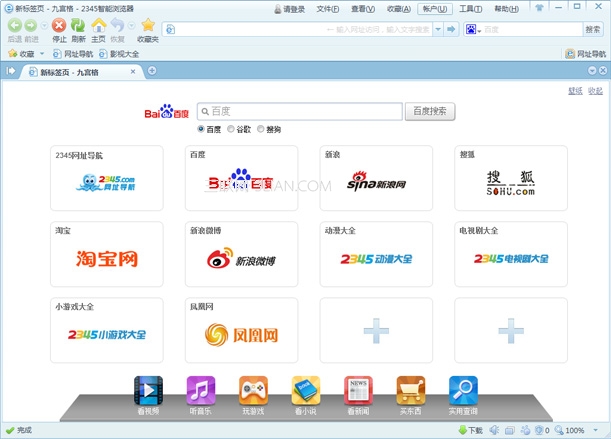Open the 网址导航 bookmark on favorites bar
Image resolution: width=611 pixels, height=439 pixels.
[x=73, y=54]
